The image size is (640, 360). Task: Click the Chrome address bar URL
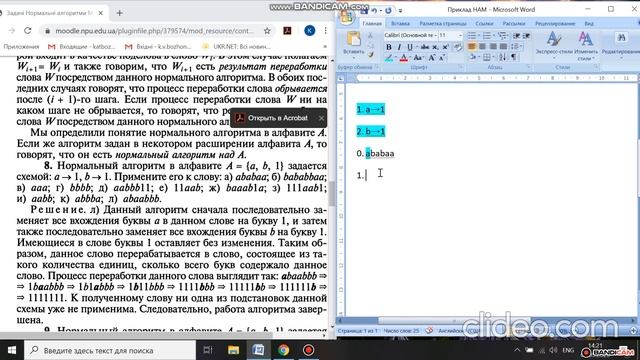[x=154, y=31]
